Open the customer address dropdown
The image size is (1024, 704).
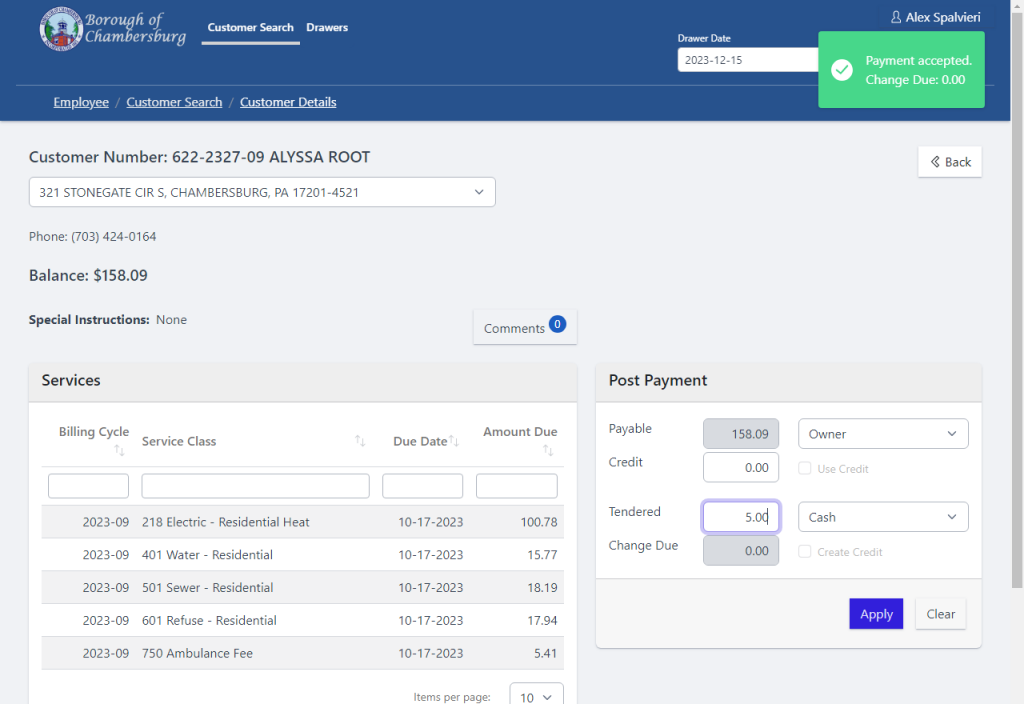(480, 191)
